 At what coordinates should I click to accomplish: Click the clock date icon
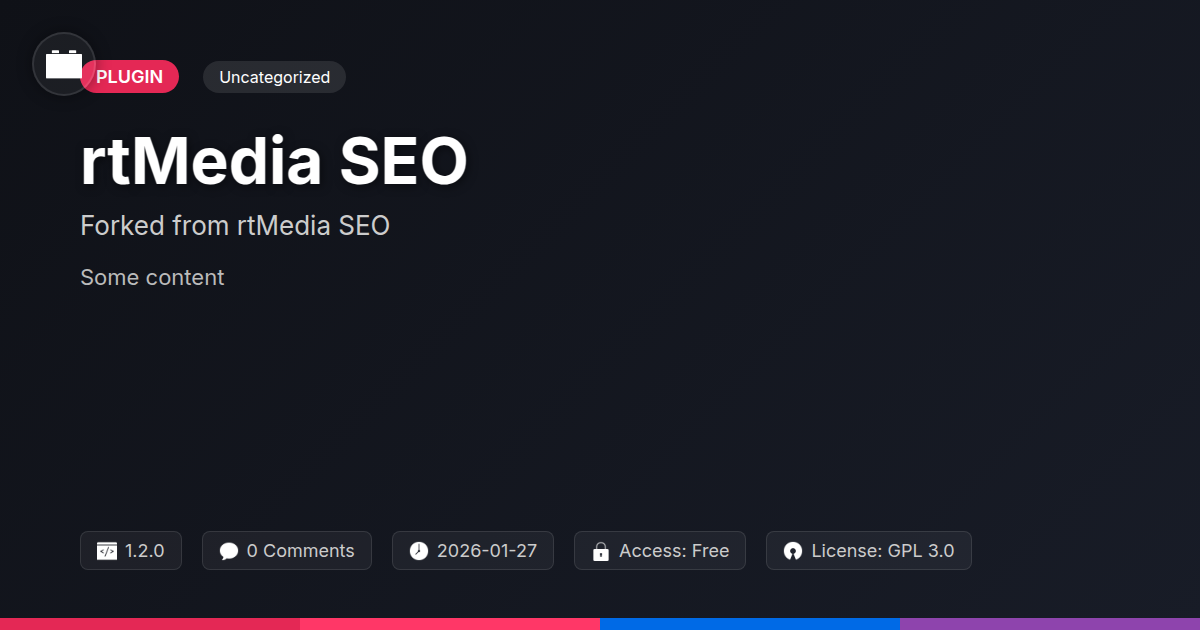[x=419, y=551]
